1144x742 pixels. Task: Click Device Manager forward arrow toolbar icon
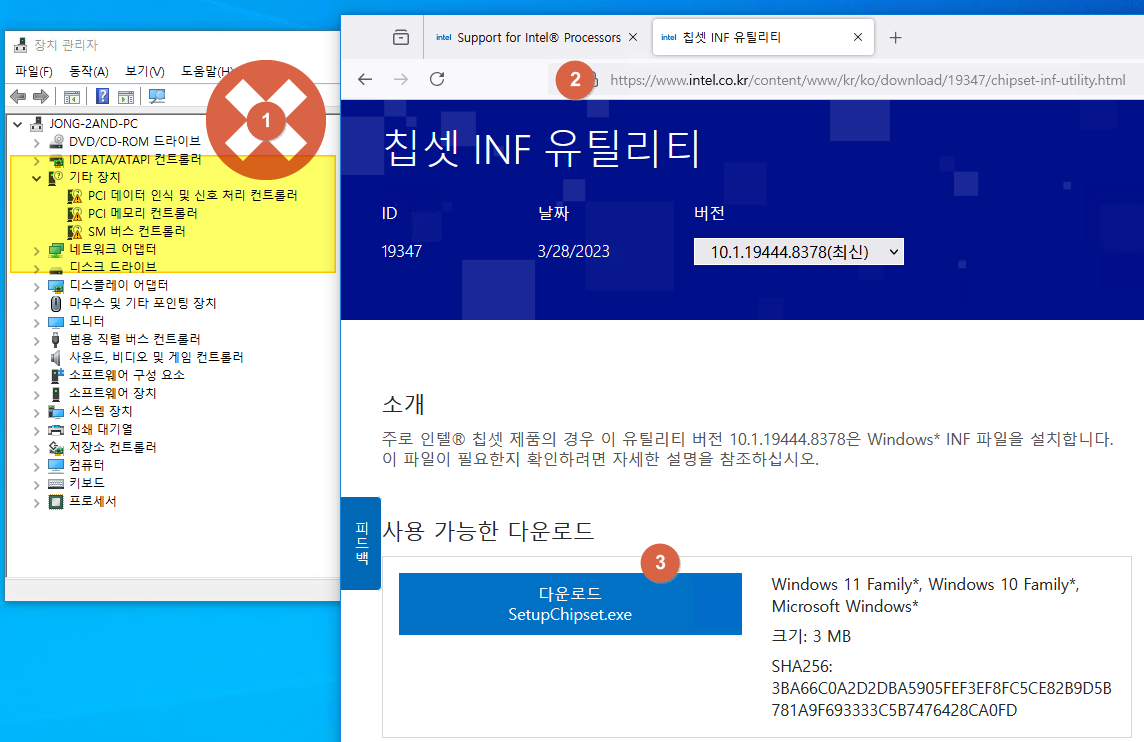[41, 96]
